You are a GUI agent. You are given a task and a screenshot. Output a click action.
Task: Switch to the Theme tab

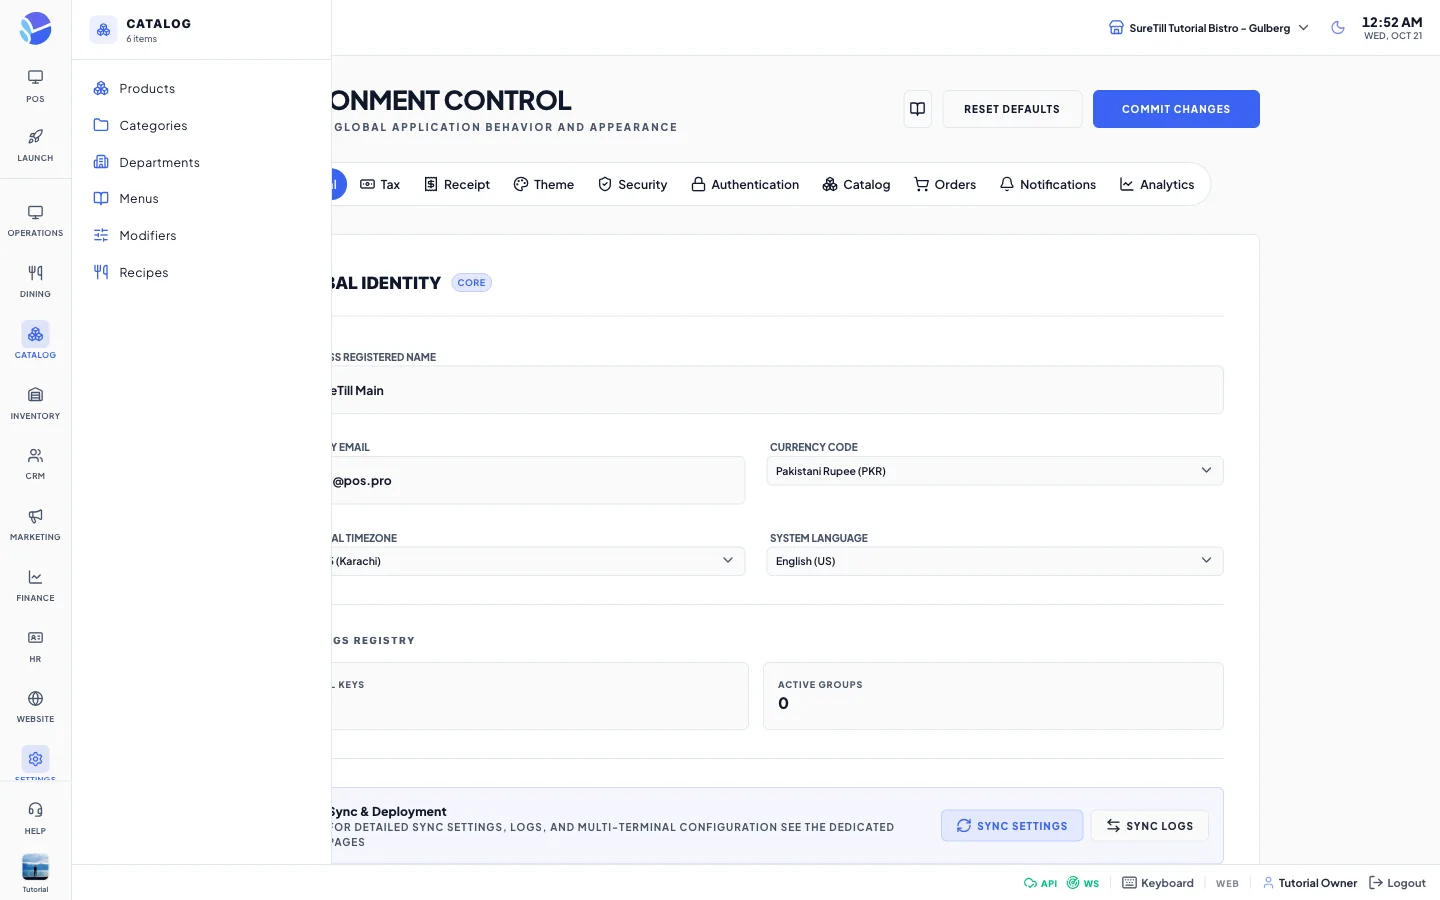tap(544, 185)
